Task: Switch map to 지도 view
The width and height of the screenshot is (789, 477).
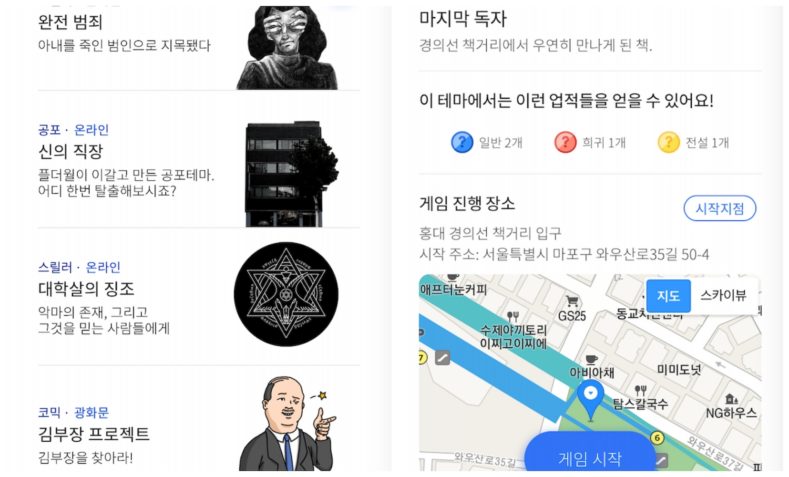Action: [668, 295]
